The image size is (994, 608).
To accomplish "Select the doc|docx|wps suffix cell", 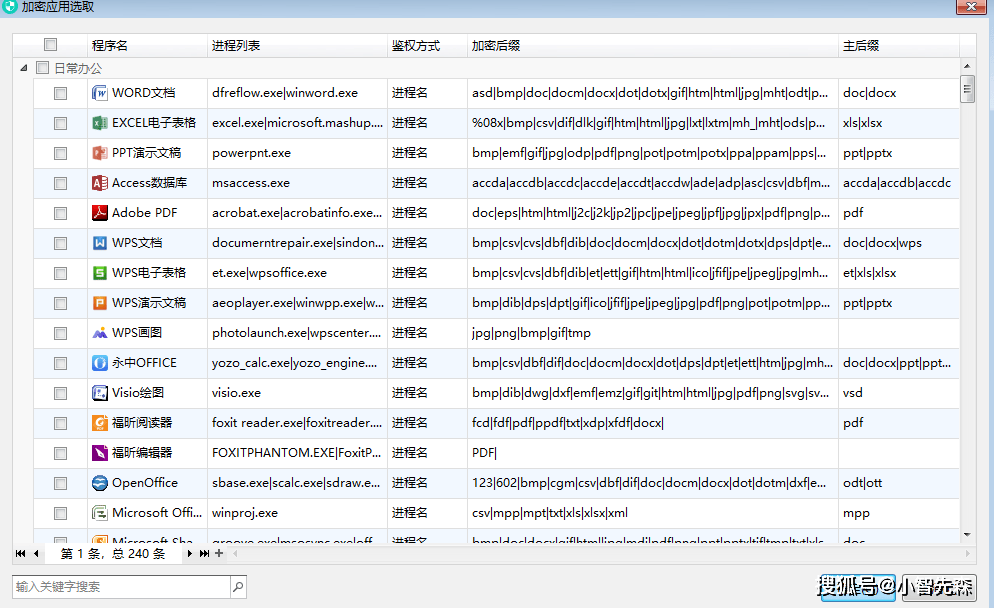I will coord(899,243).
